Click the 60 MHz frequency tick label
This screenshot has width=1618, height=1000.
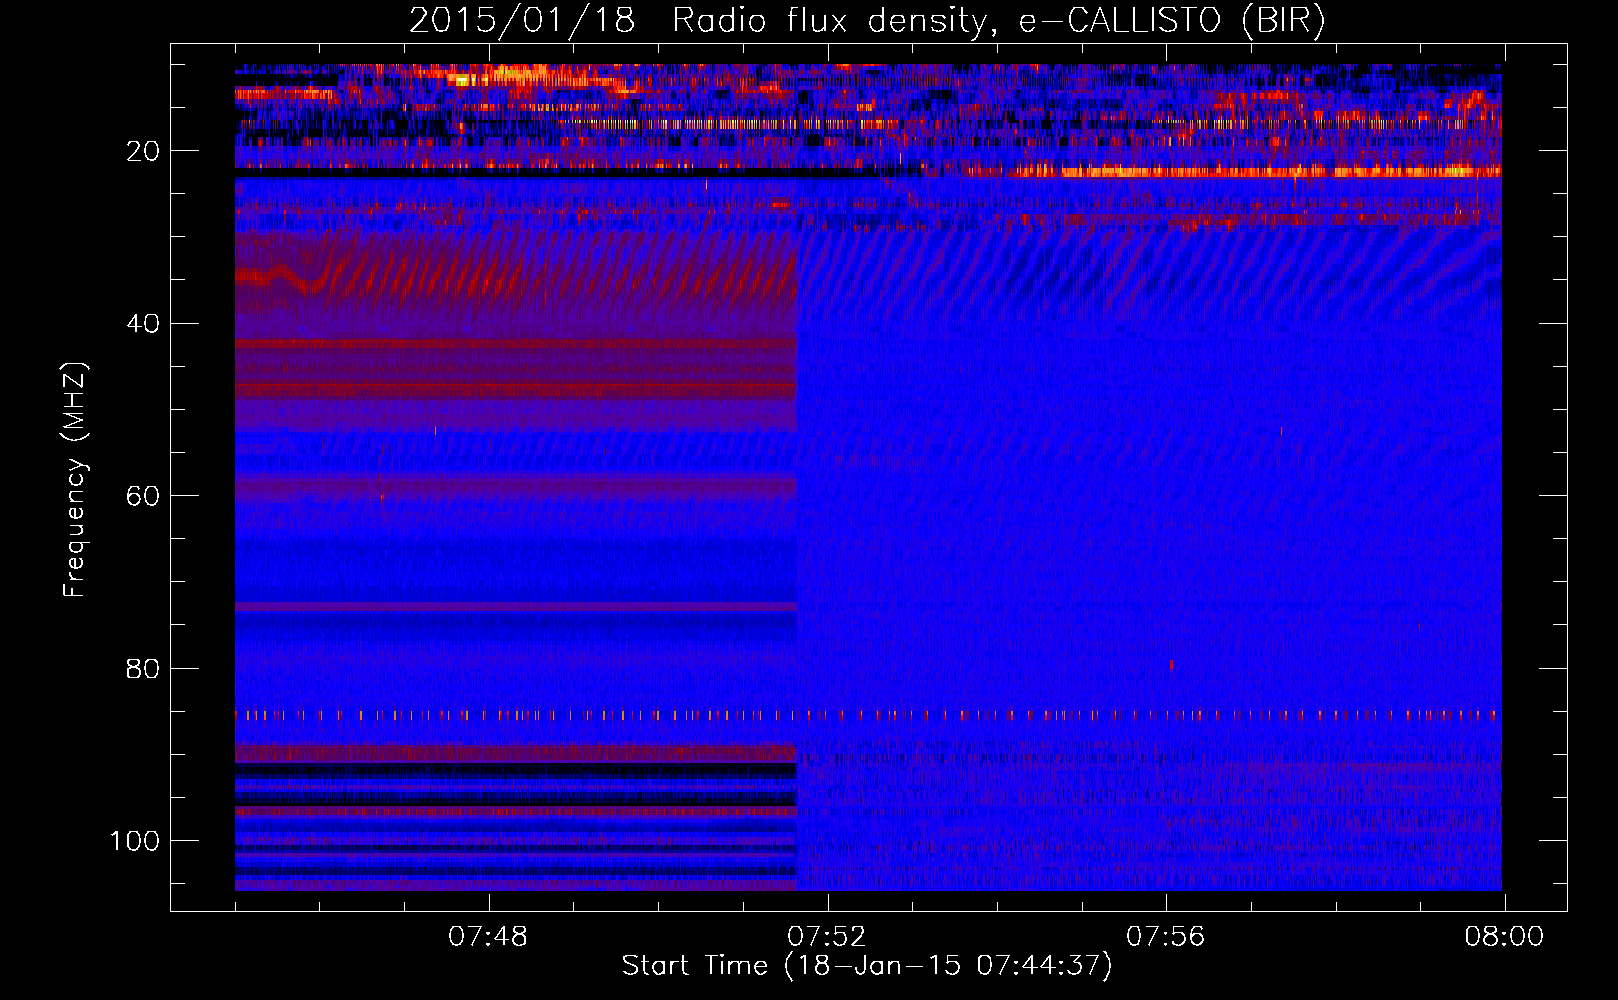pos(143,496)
